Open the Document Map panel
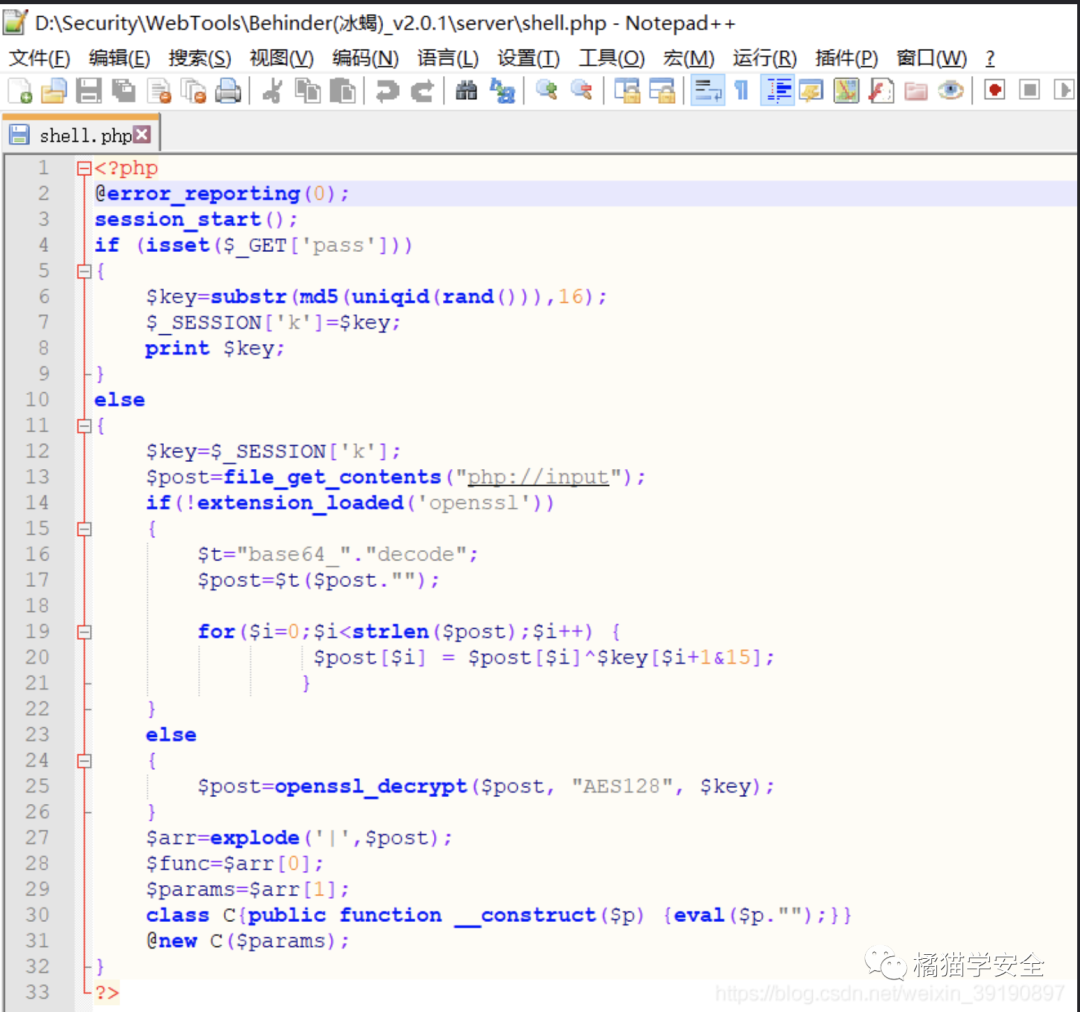Viewport: 1080px width, 1012px height. (846, 91)
